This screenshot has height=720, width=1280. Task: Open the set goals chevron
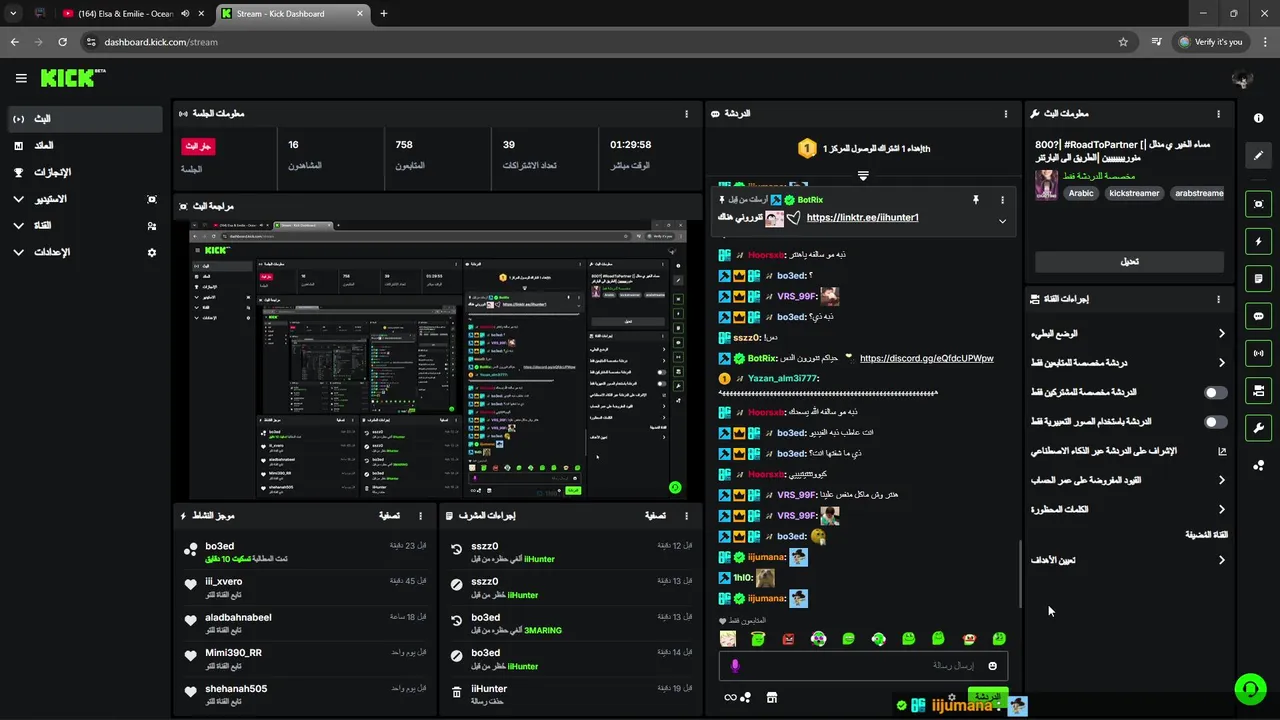pyautogui.click(x=1221, y=560)
